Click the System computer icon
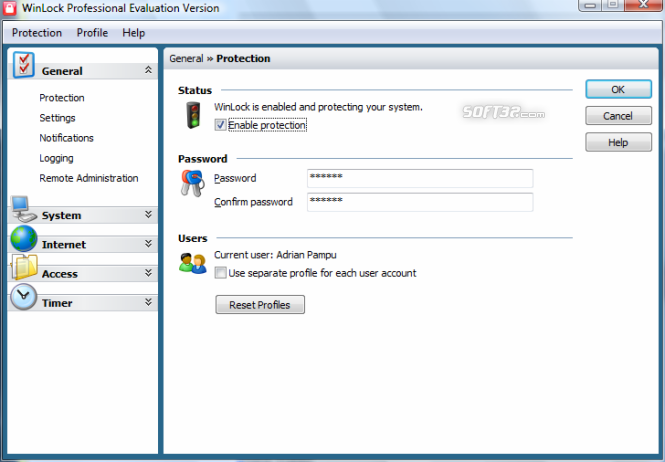665x462 pixels. coord(23,209)
